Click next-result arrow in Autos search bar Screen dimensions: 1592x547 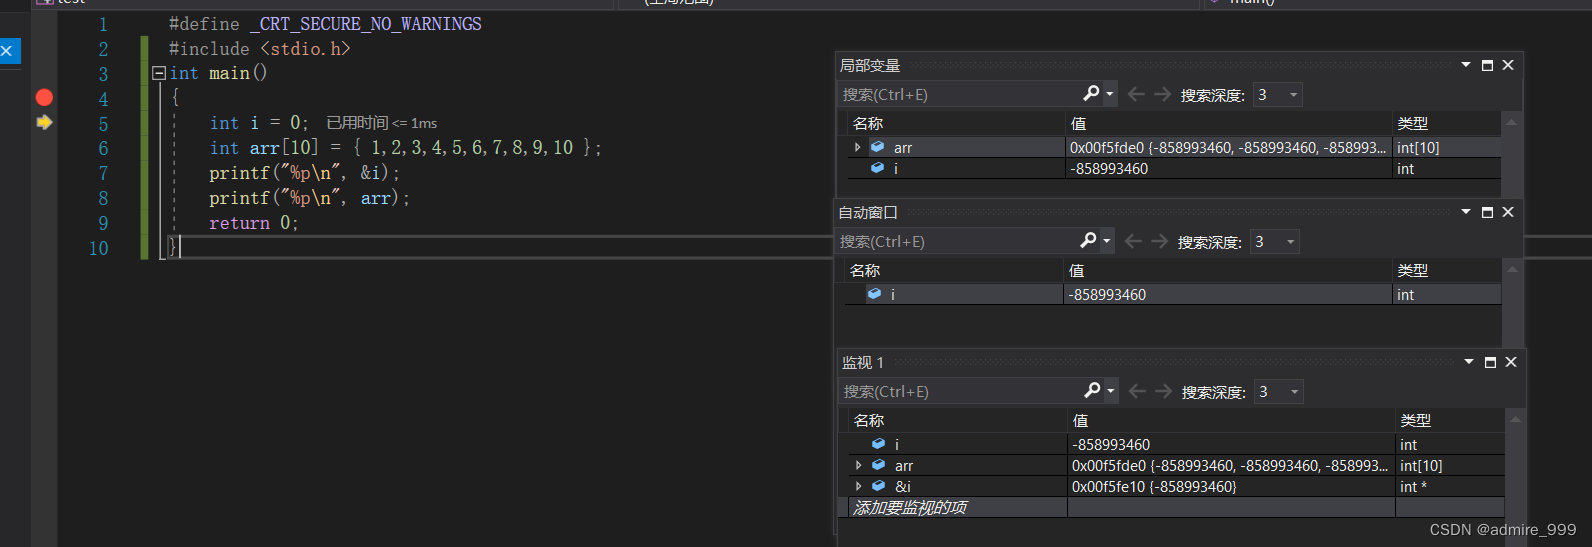pos(1159,241)
